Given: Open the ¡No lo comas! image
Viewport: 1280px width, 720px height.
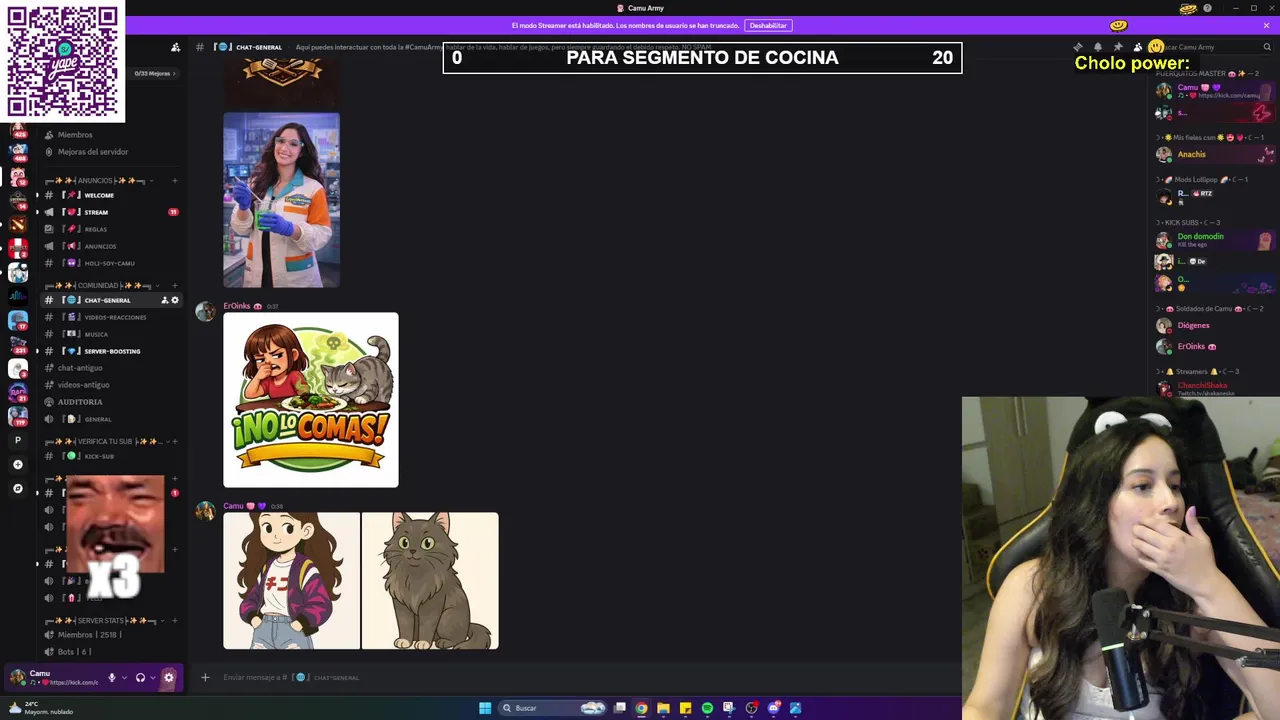Looking at the screenshot, I should 311,400.
